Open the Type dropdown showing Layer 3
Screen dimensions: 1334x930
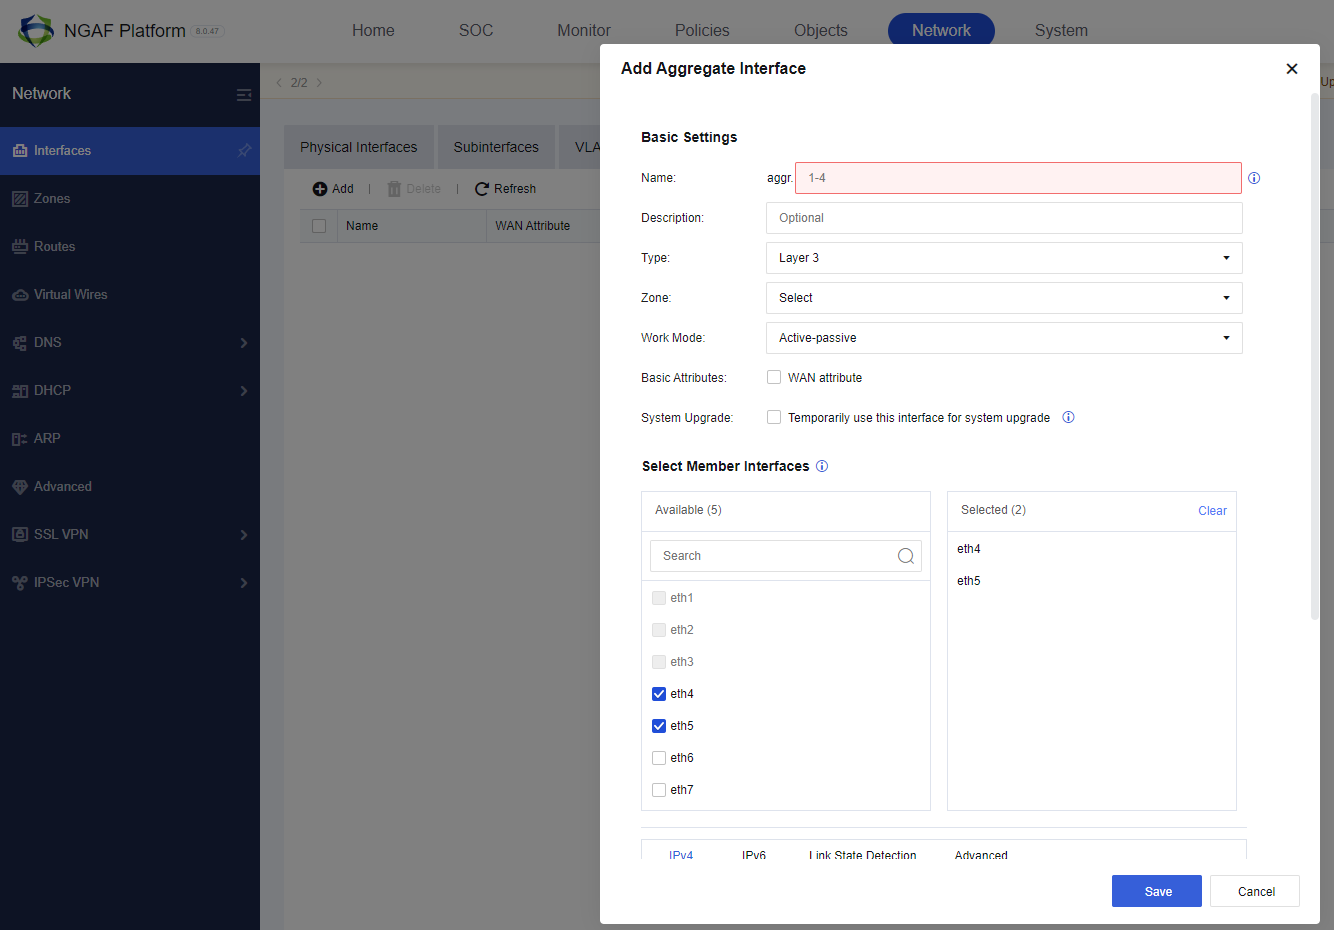[1004, 258]
